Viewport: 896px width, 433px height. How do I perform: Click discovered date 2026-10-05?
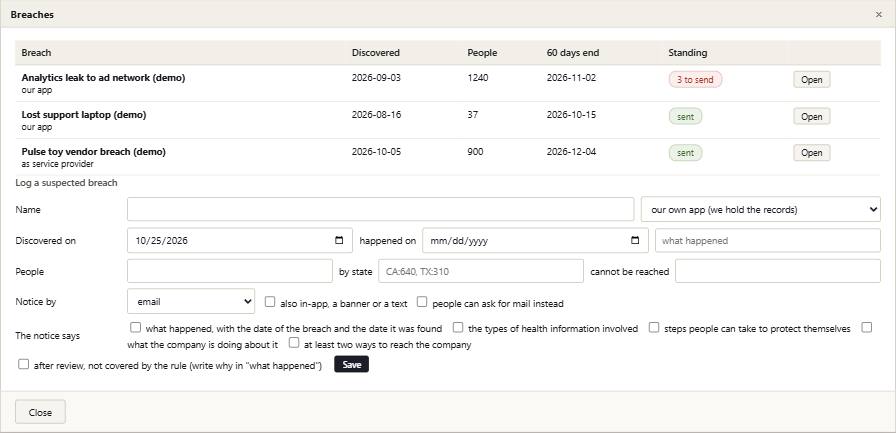[377, 151]
